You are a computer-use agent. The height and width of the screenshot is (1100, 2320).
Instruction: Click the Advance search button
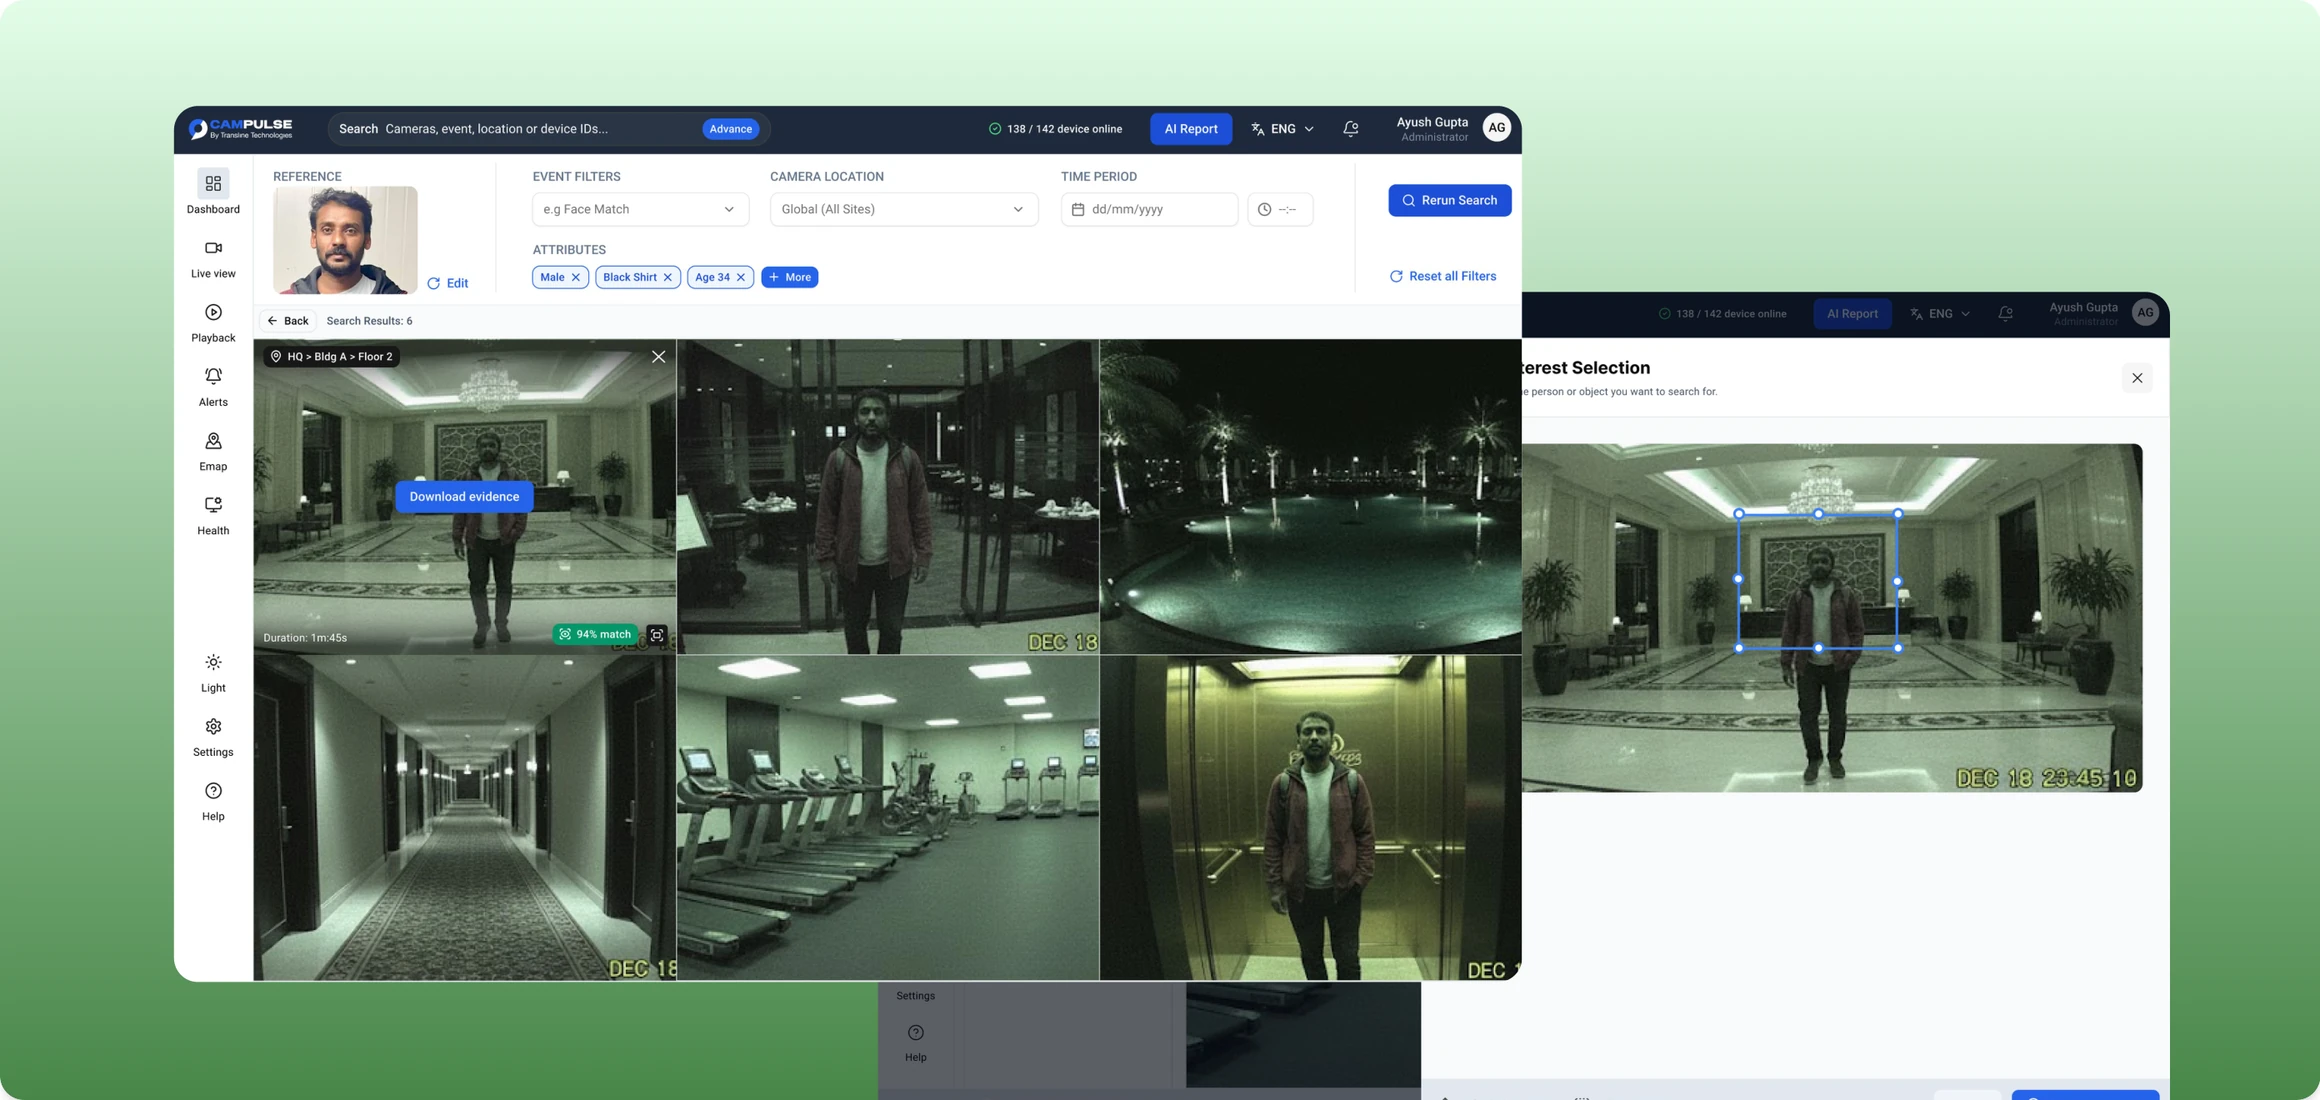click(x=731, y=129)
